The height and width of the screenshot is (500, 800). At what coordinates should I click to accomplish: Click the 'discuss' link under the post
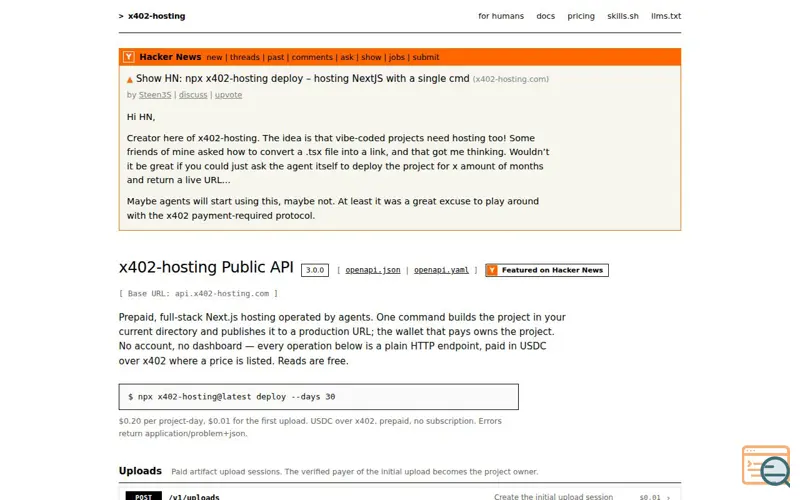tap(193, 95)
